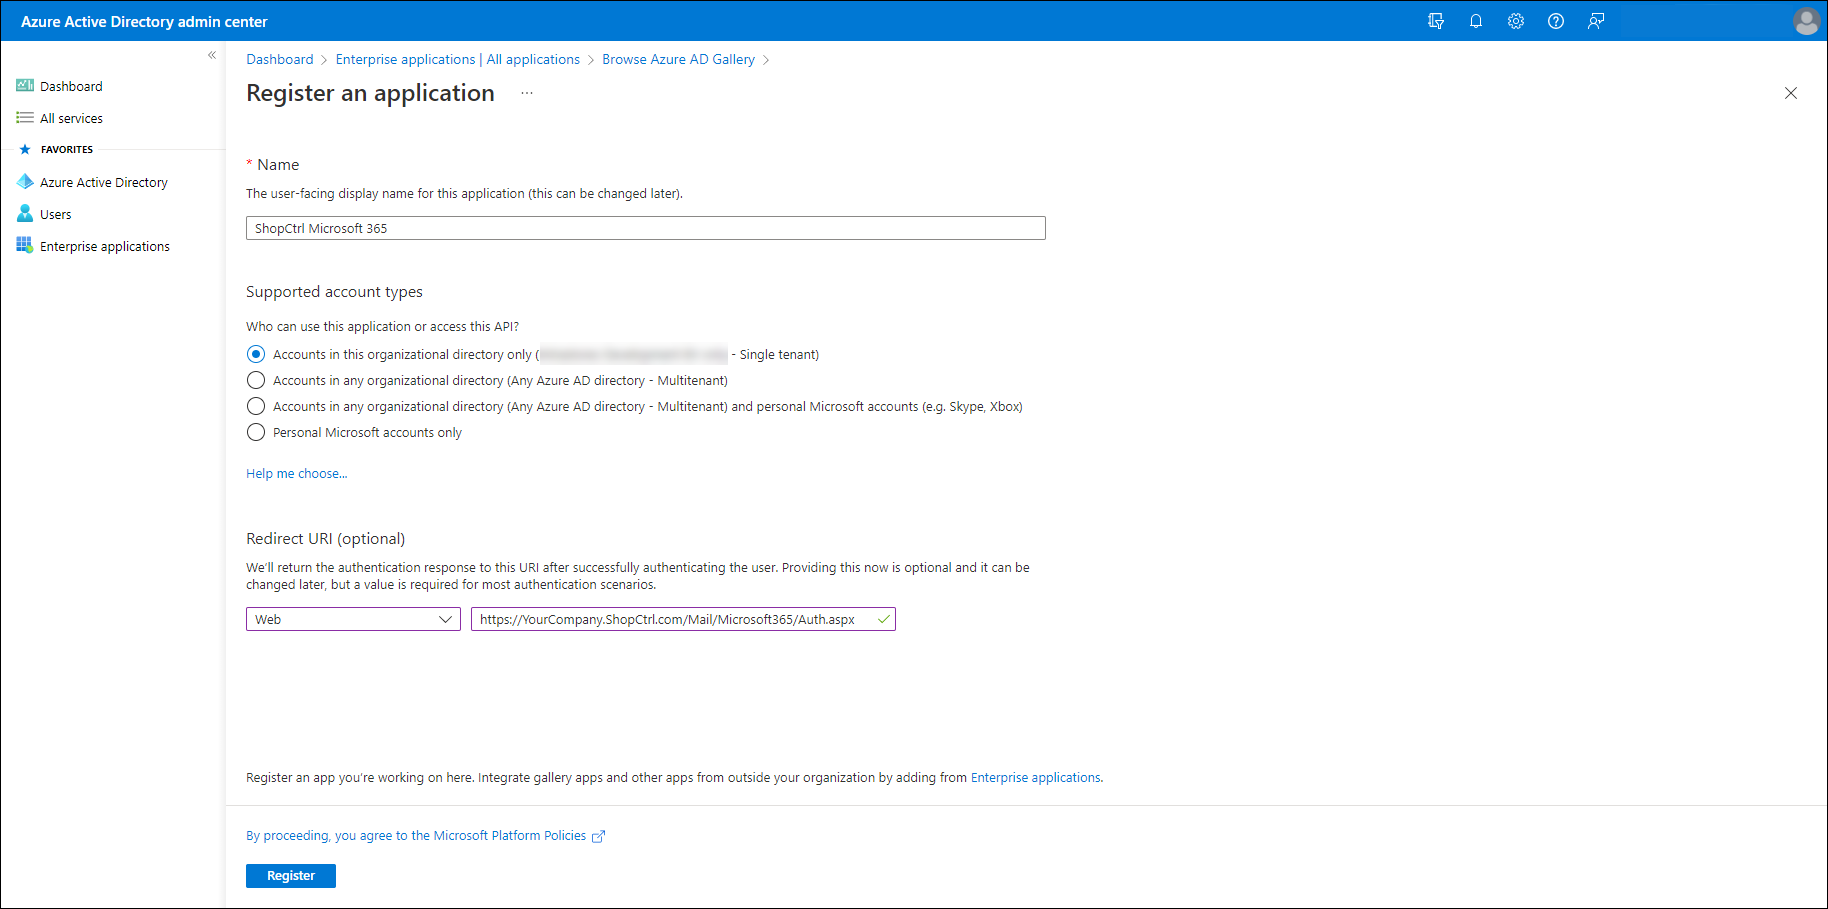This screenshot has height=909, width=1828.
Task: Open Users in the sidebar
Action: click(56, 214)
